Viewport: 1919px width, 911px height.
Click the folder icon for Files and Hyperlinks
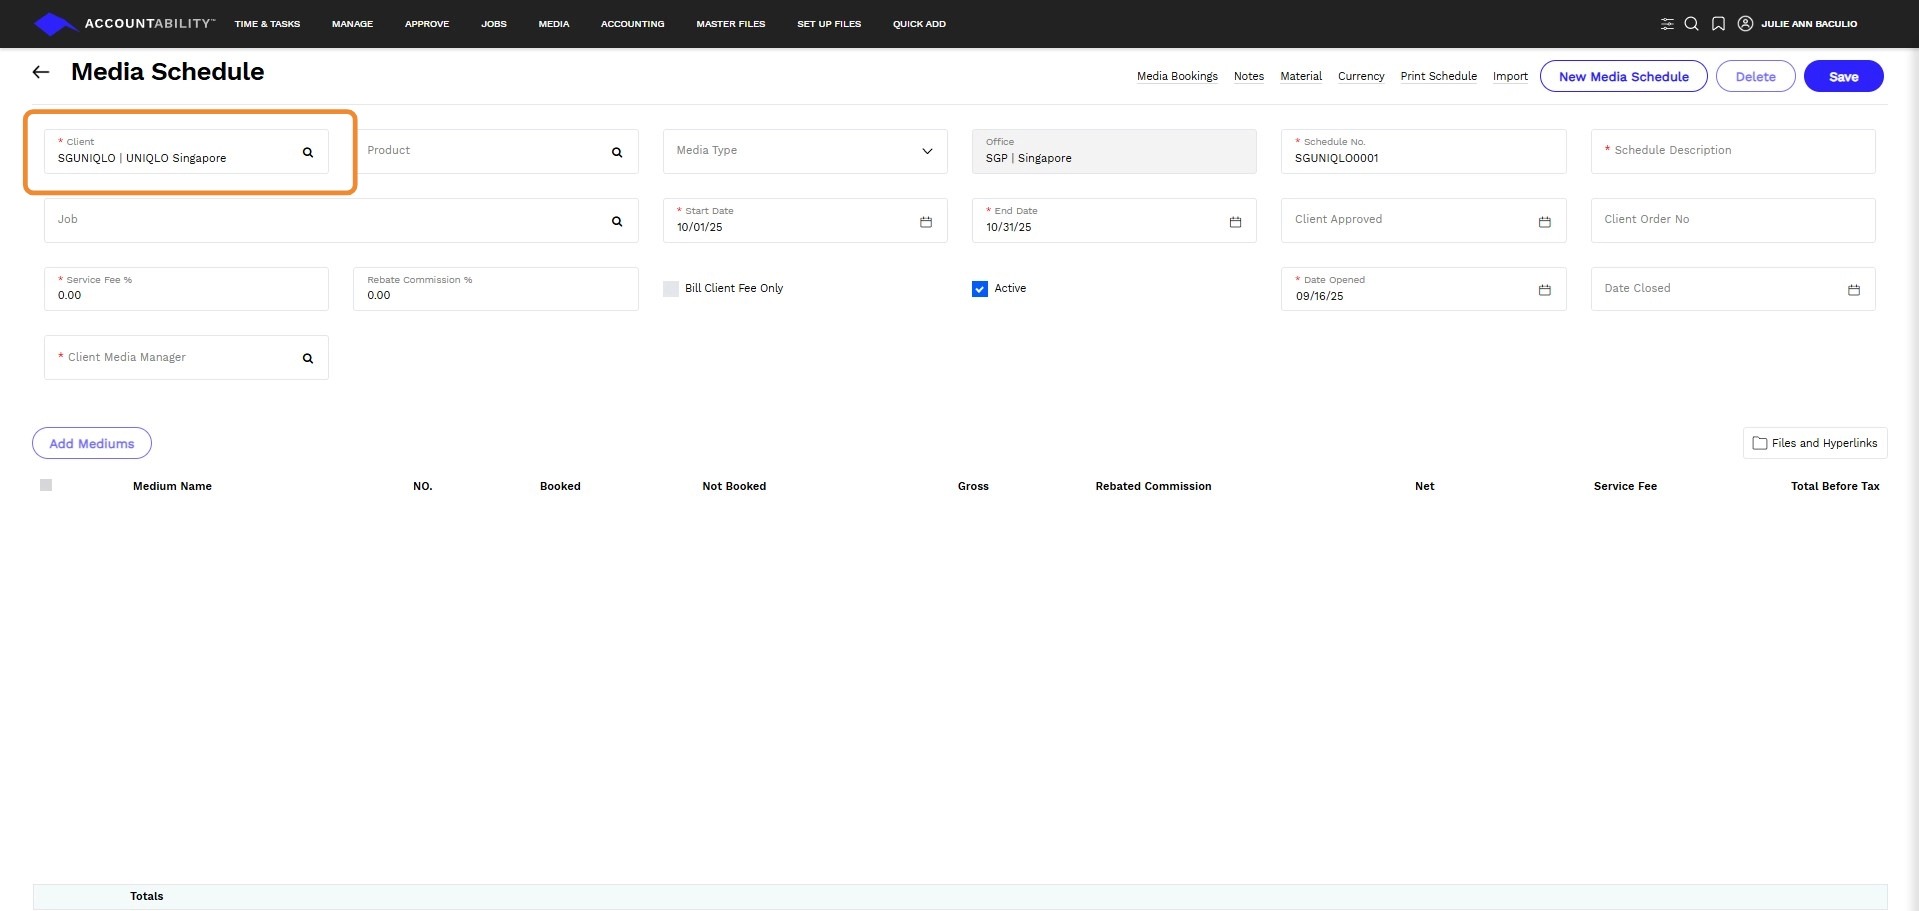[x=1760, y=443]
